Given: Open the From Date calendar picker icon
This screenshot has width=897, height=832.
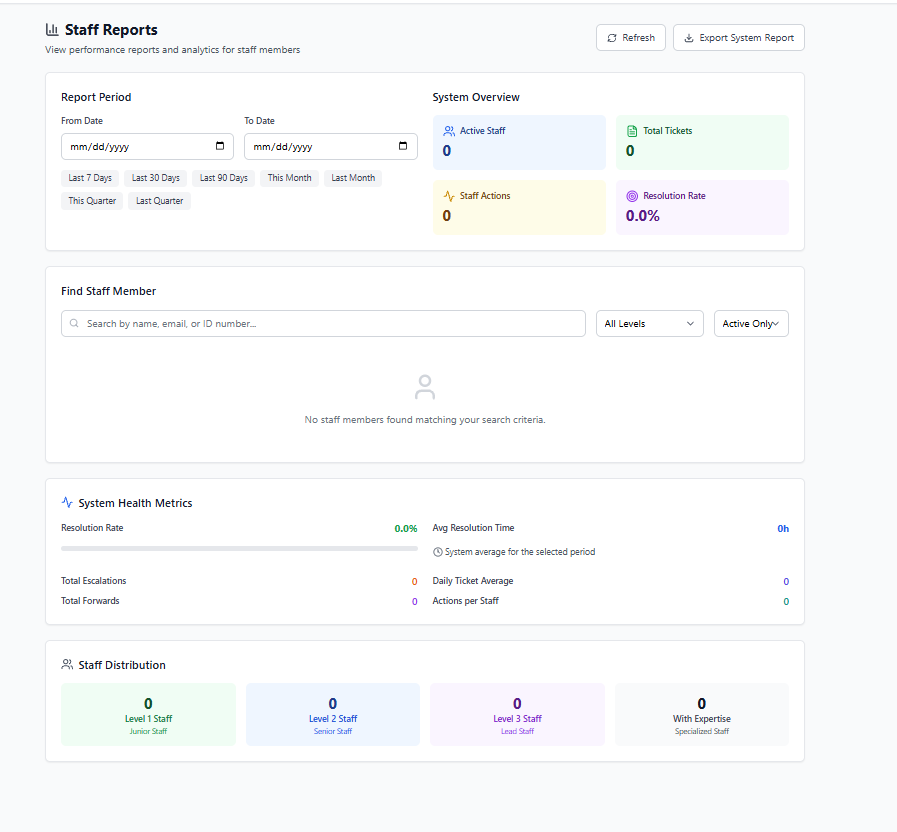Looking at the screenshot, I should pyautogui.click(x=220, y=146).
